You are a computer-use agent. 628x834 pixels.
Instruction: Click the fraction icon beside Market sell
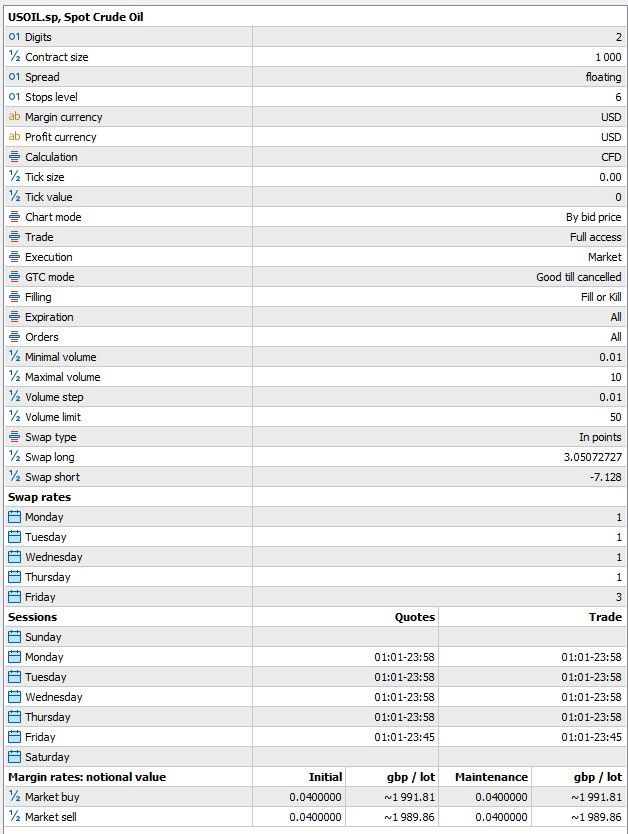pos(14,816)
